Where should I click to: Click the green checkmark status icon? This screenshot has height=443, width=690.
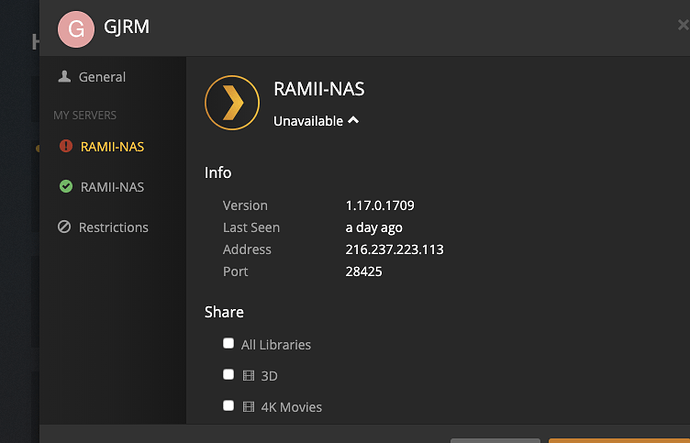coord(66,187)
